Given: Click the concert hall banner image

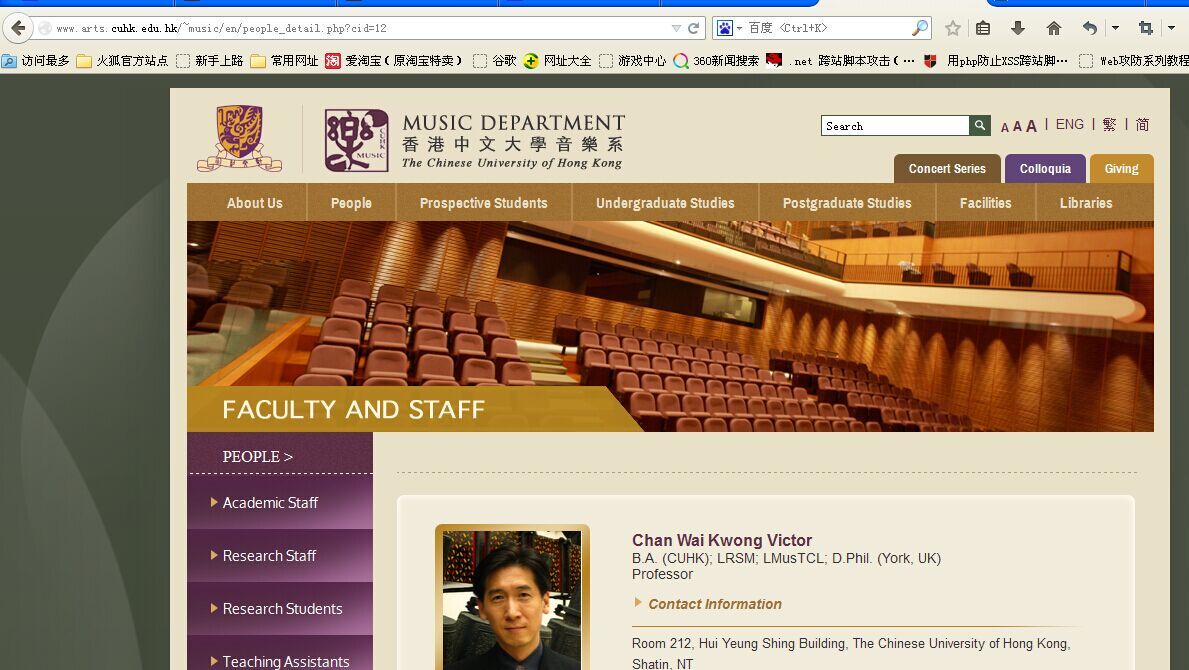Looking at the screenshot, I should coord(670,326).
